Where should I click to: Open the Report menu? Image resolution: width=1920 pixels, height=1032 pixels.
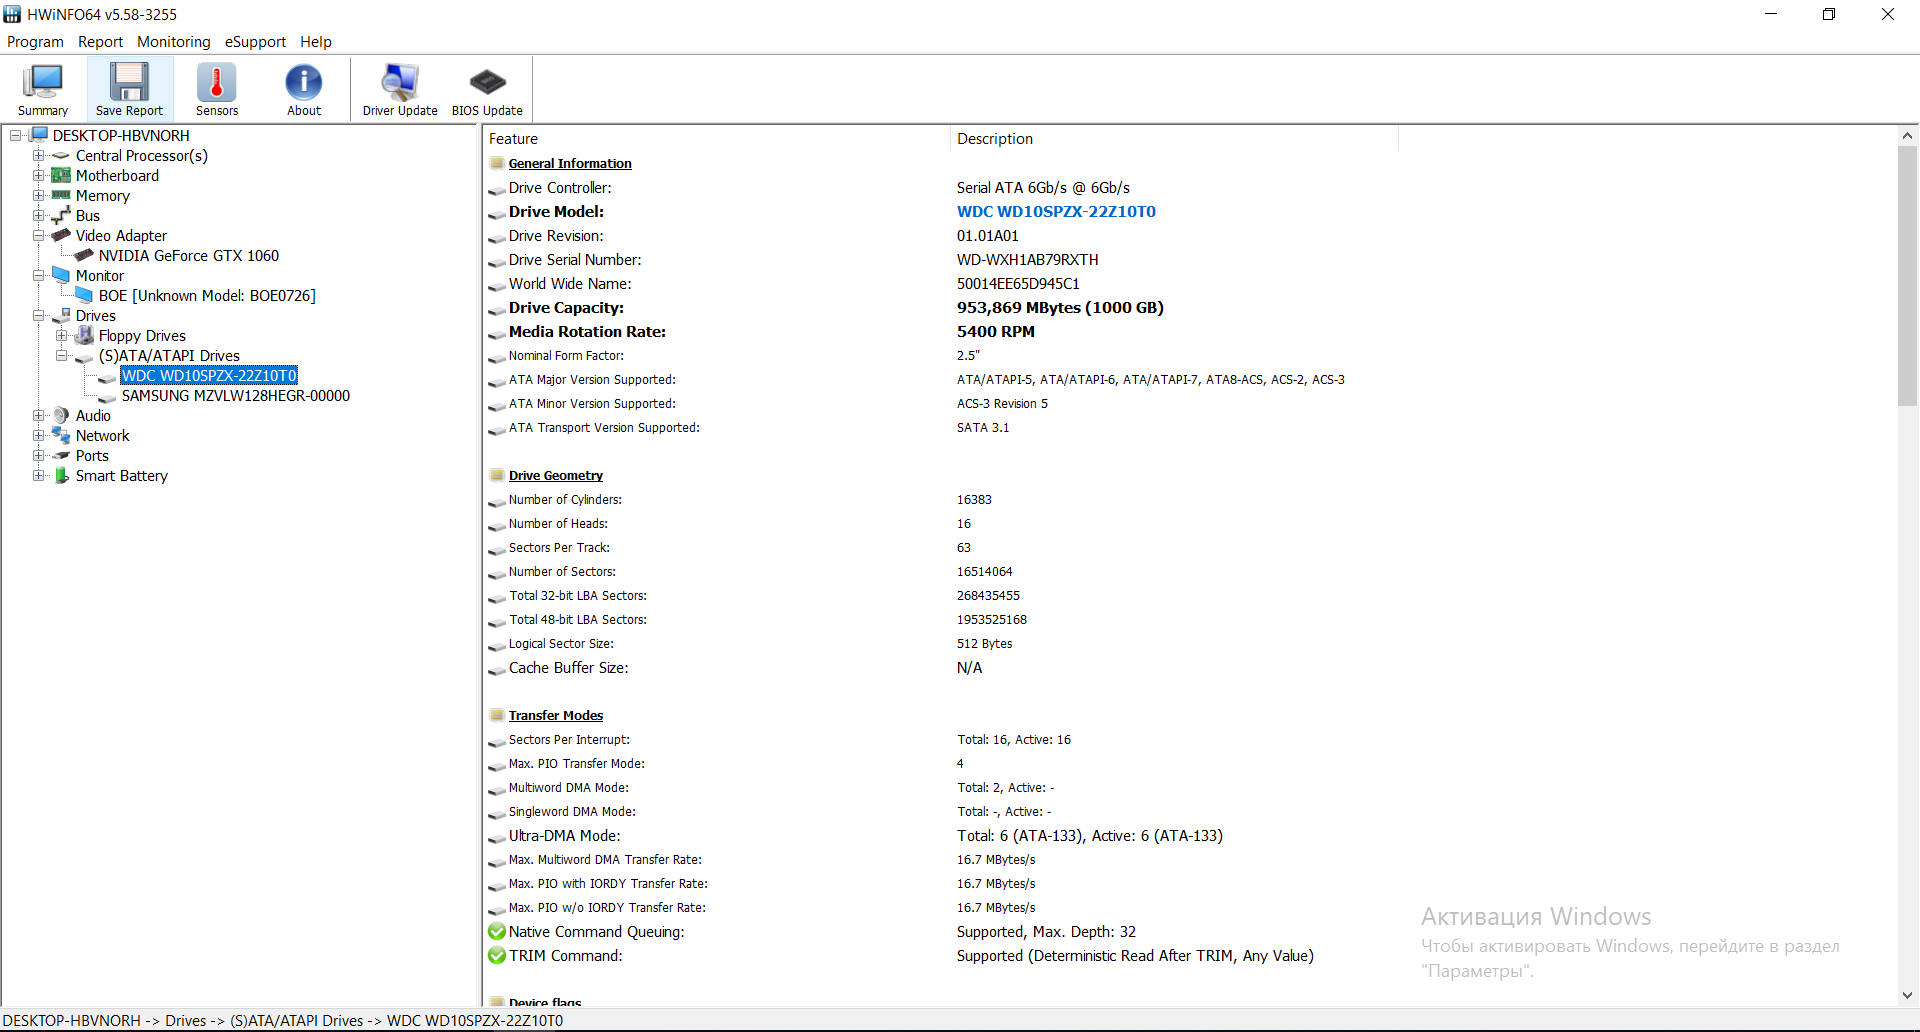(100, 42)
